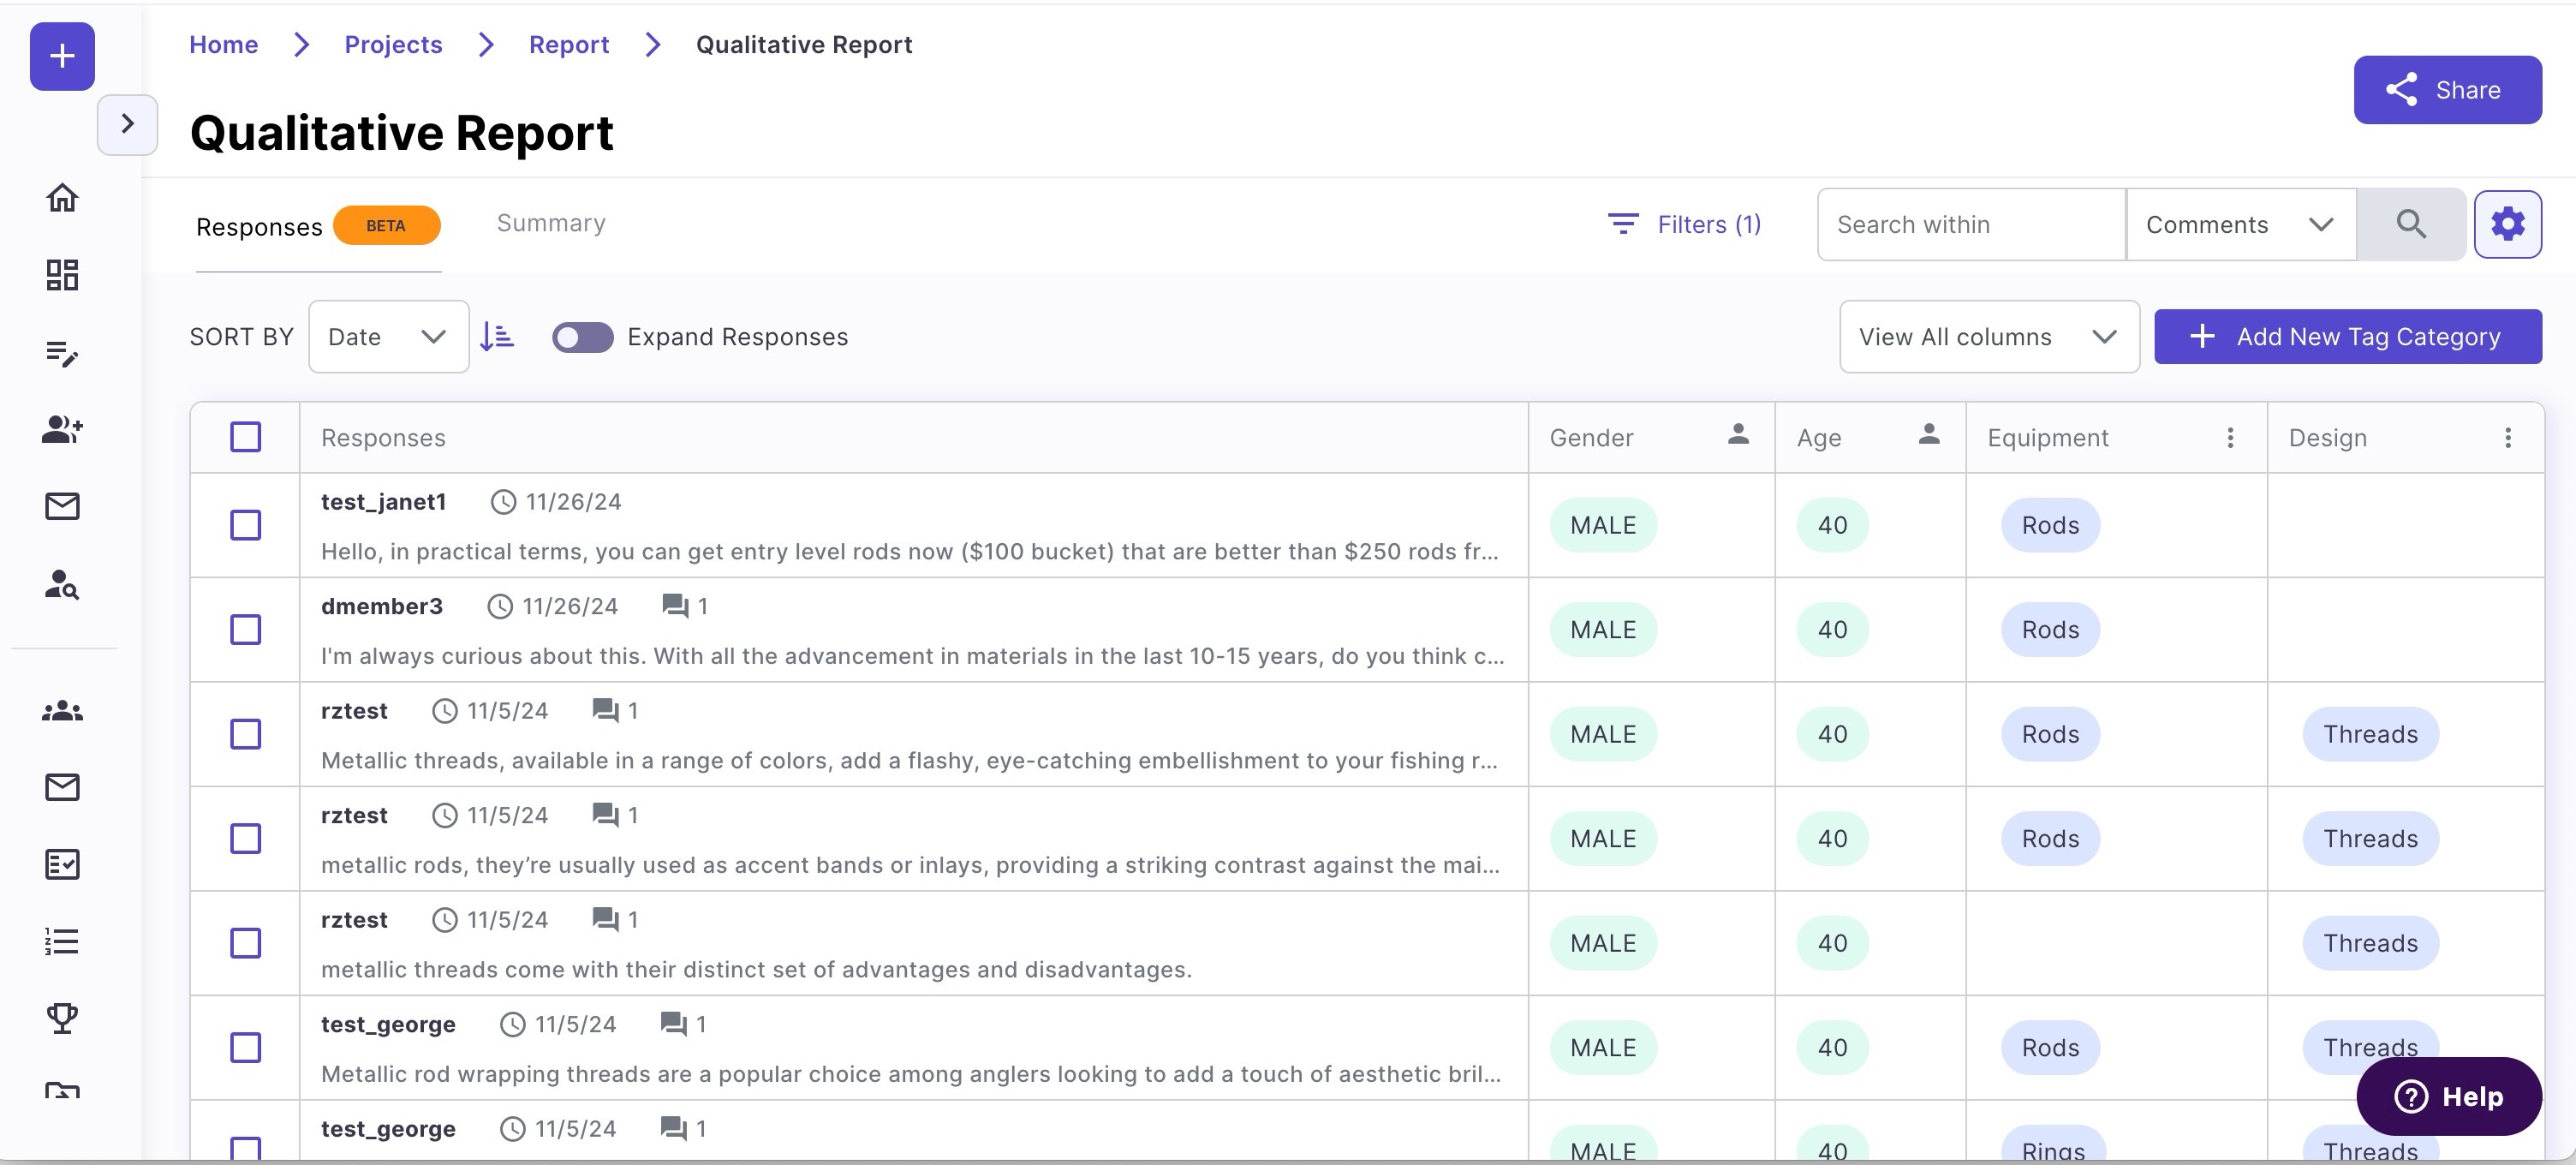The width and height of the screenshot is (2576, 1165).
Task: Click the Add New Tag Category button
Action: tap(2347, 337)
